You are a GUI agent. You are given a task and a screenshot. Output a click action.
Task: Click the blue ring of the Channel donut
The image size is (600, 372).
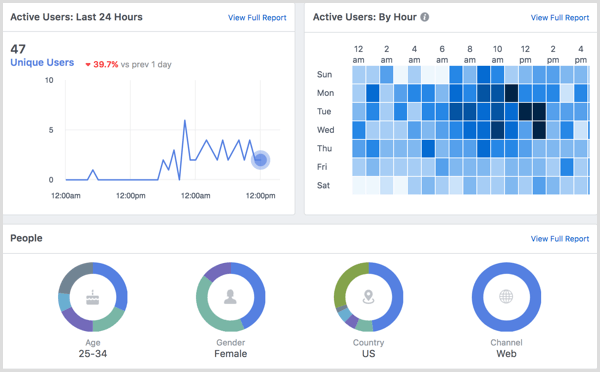[x=506, y=268]
